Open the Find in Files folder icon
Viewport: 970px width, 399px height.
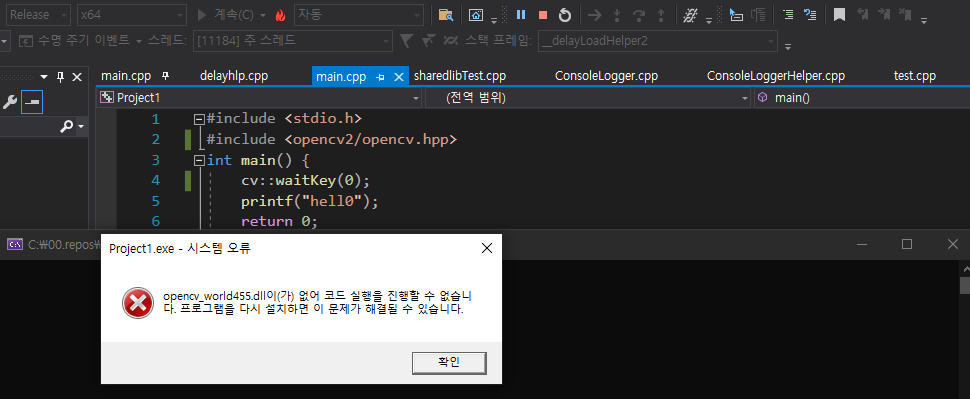445,15
